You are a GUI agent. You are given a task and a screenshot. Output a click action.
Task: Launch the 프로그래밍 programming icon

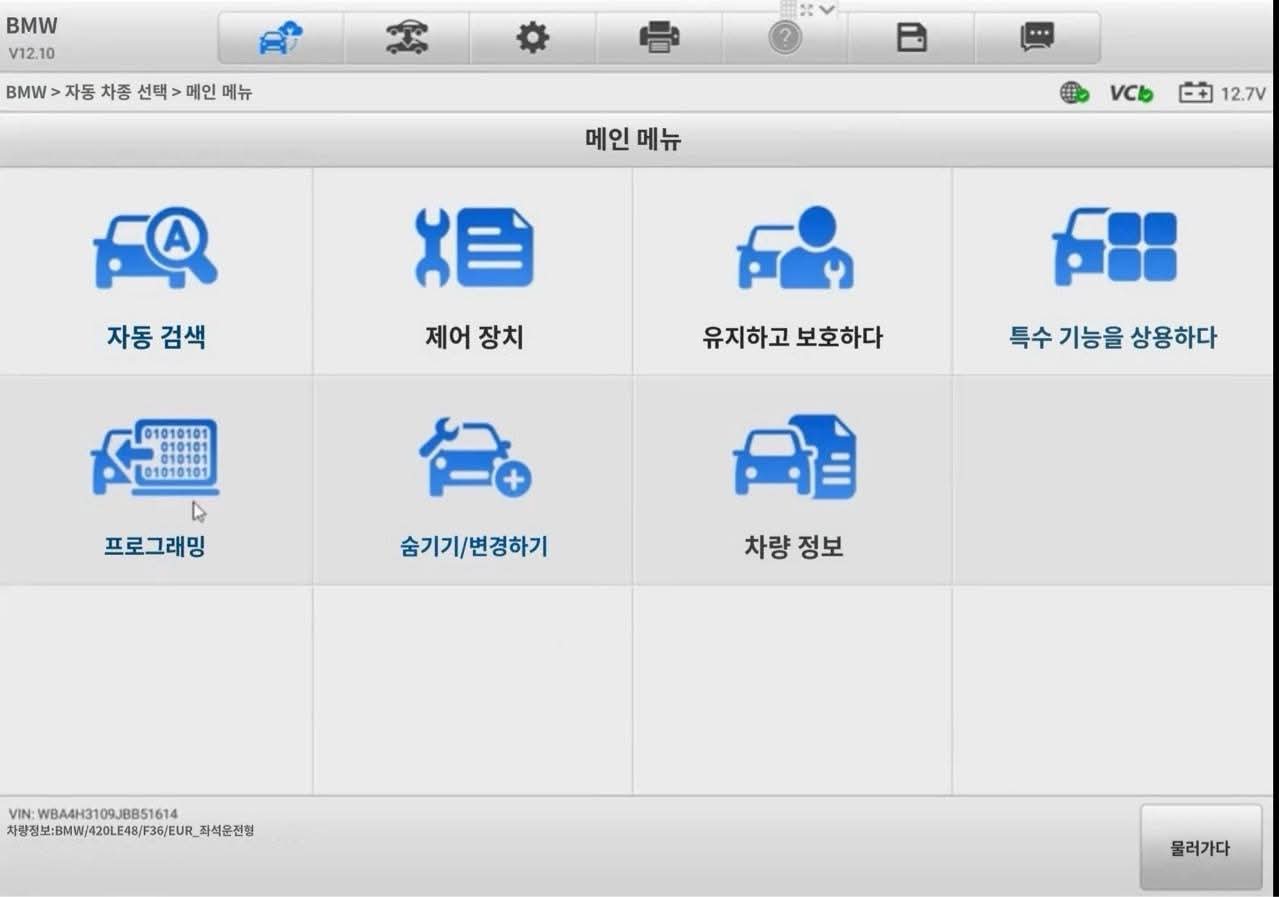click(155, 458)
